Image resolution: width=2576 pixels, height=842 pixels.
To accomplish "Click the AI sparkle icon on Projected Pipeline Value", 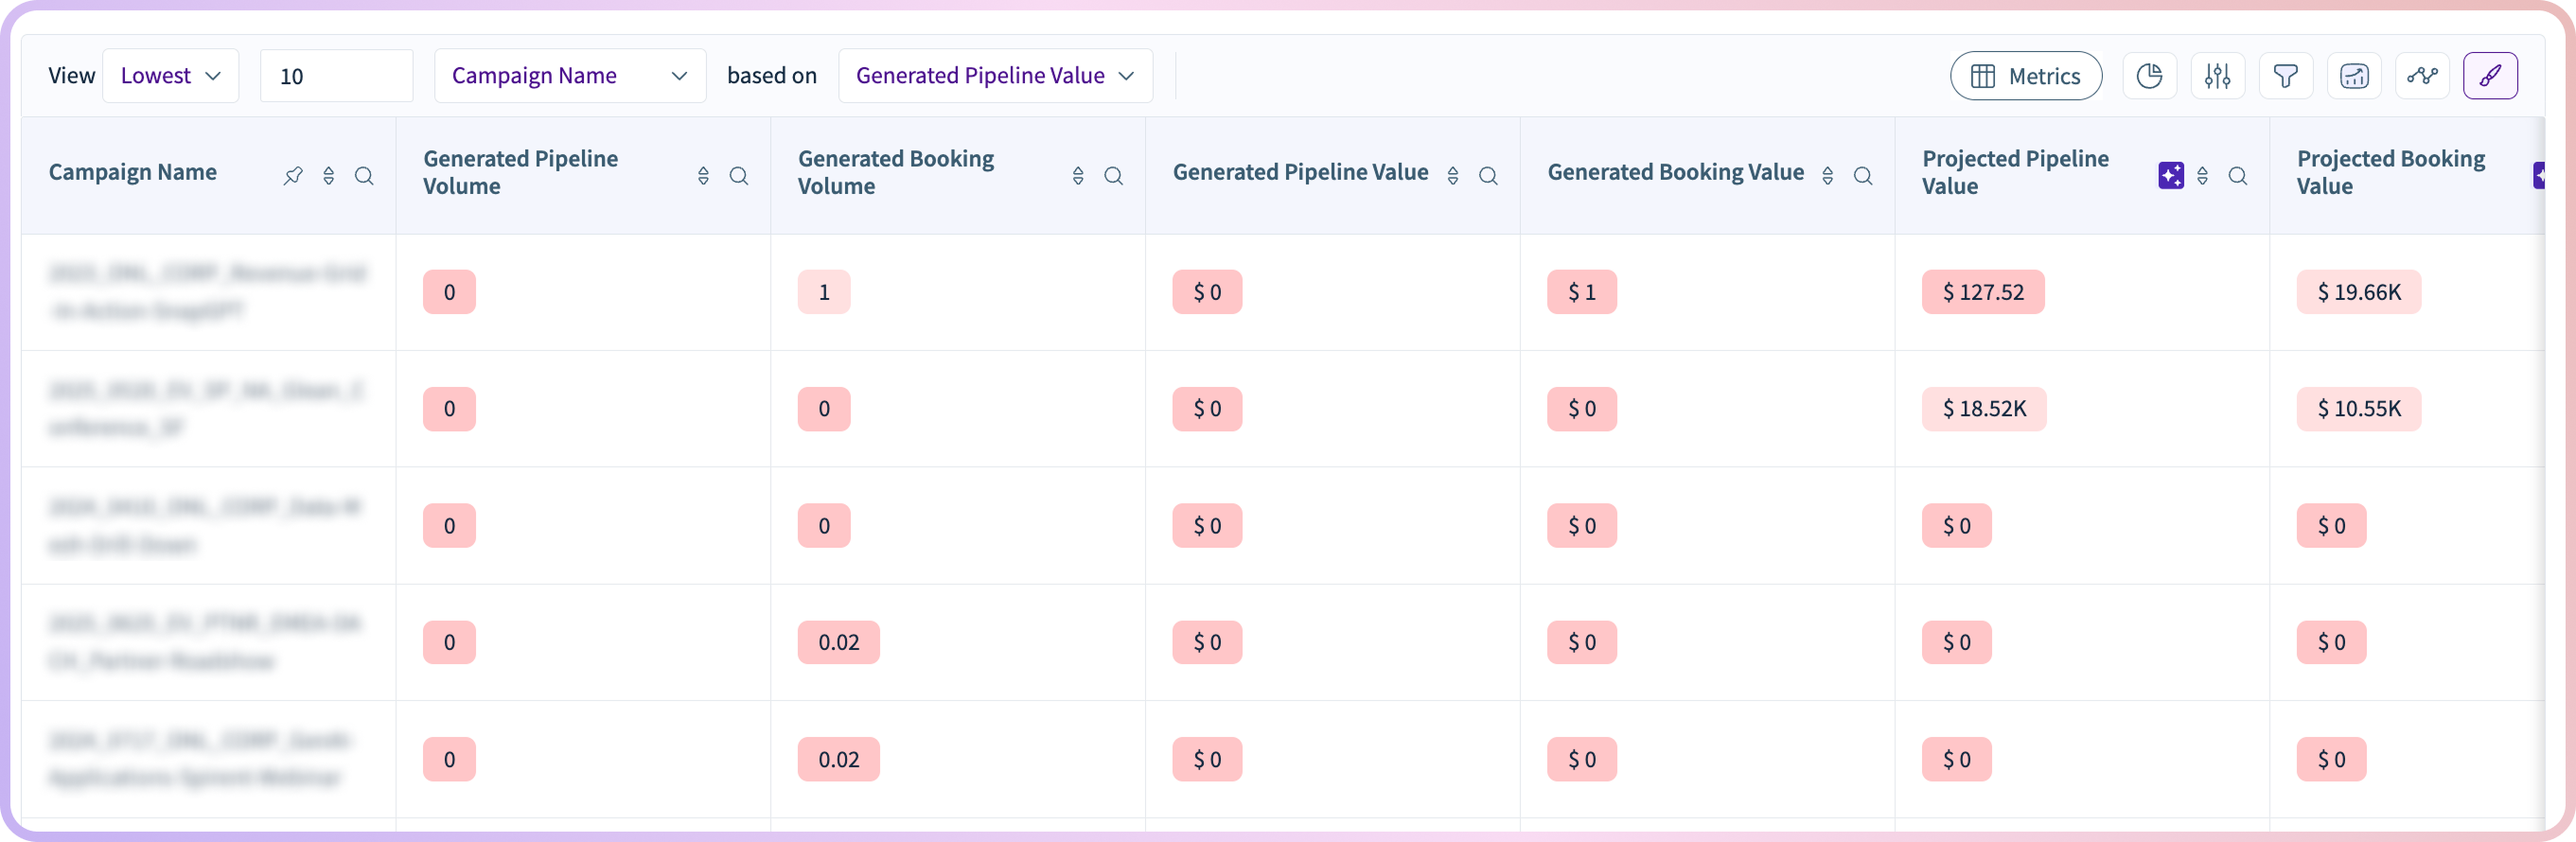I will click(2171, 176).
